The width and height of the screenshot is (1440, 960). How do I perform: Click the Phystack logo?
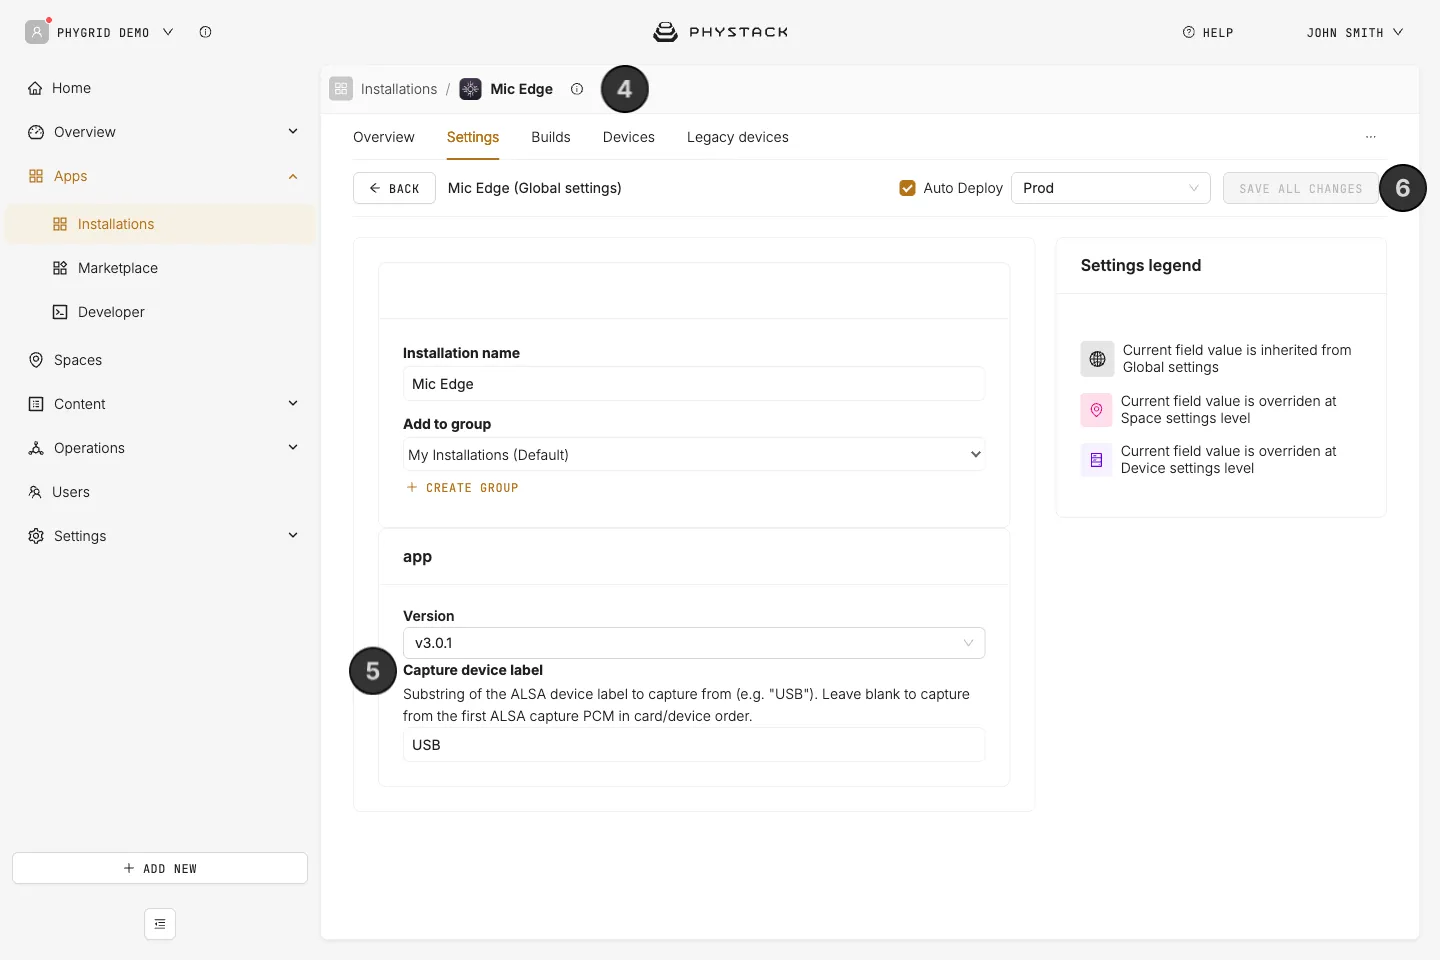(x=720, y=32)
